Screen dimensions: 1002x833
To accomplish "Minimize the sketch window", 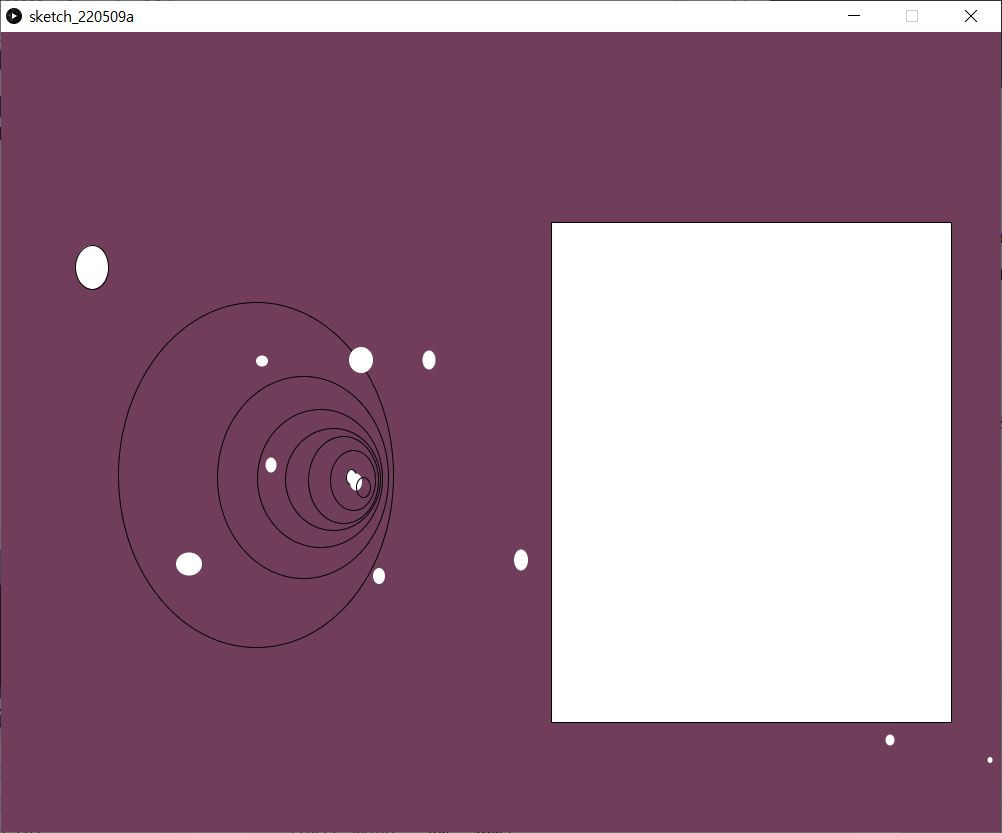I will [854, 16].
